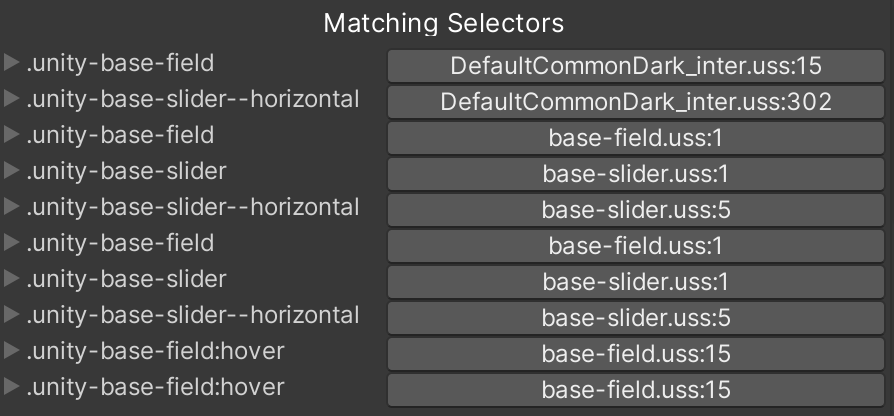Expand the second .unity-base-slider--horizontal selector
Viewport: 894px width, 416px height.
pyautogui.click(x=12, y=208)
